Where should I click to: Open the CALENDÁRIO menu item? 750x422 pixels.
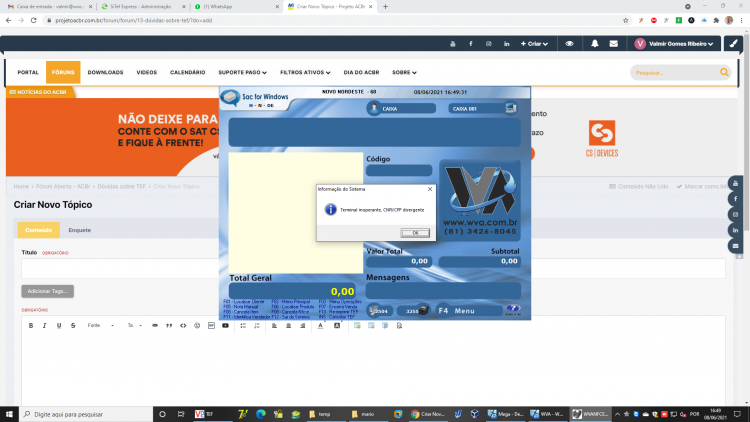188,72
